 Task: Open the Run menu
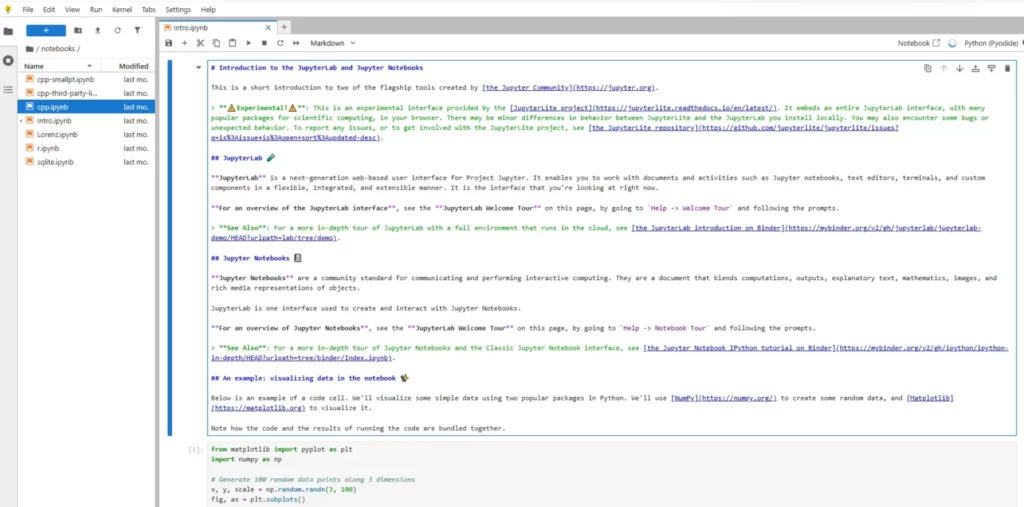click(96, 10)
